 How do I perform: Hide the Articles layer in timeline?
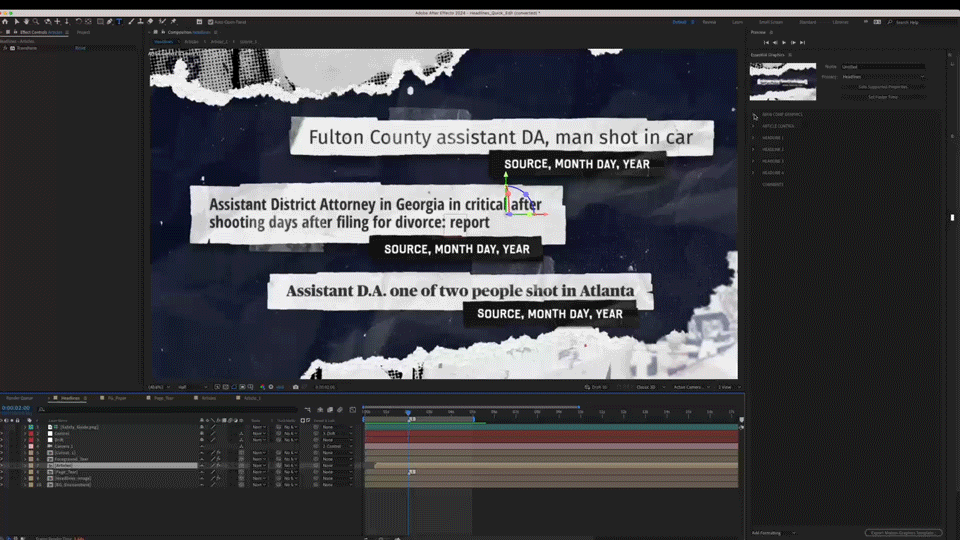pos(2,465)
